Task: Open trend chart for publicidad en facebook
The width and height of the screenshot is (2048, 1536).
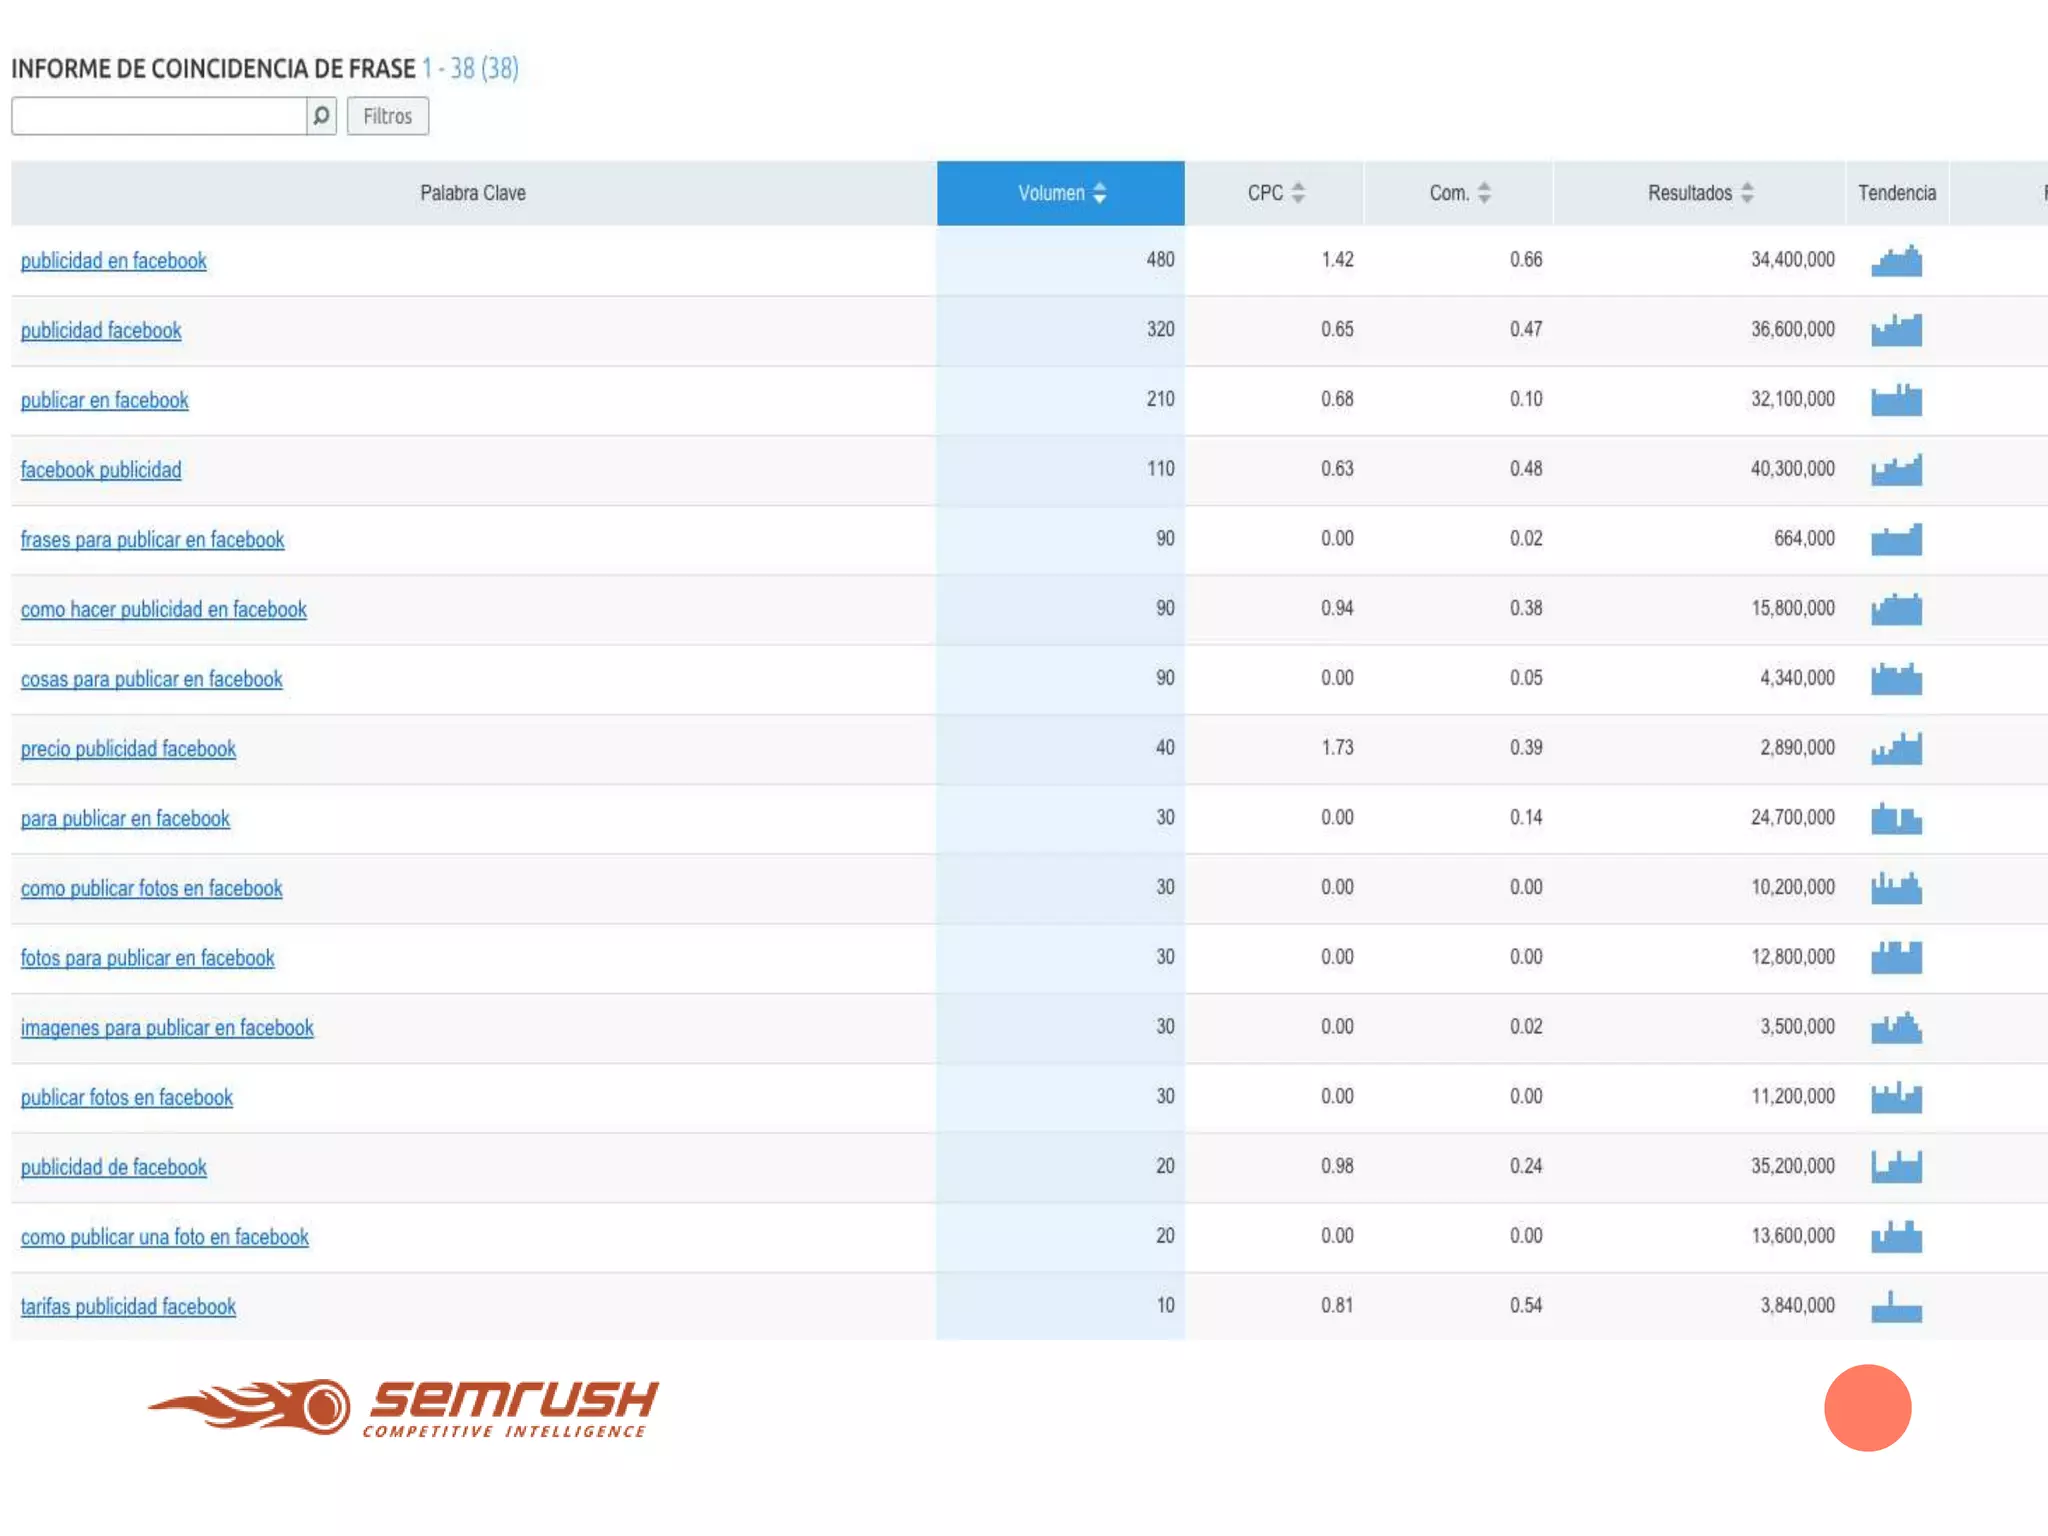Action: pos(1896,261)
